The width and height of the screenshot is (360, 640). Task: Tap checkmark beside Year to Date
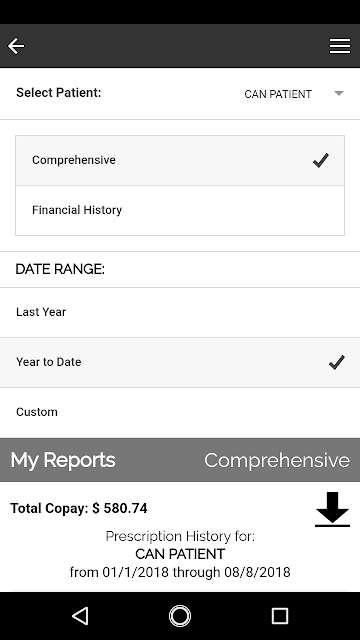pos(336,362)
